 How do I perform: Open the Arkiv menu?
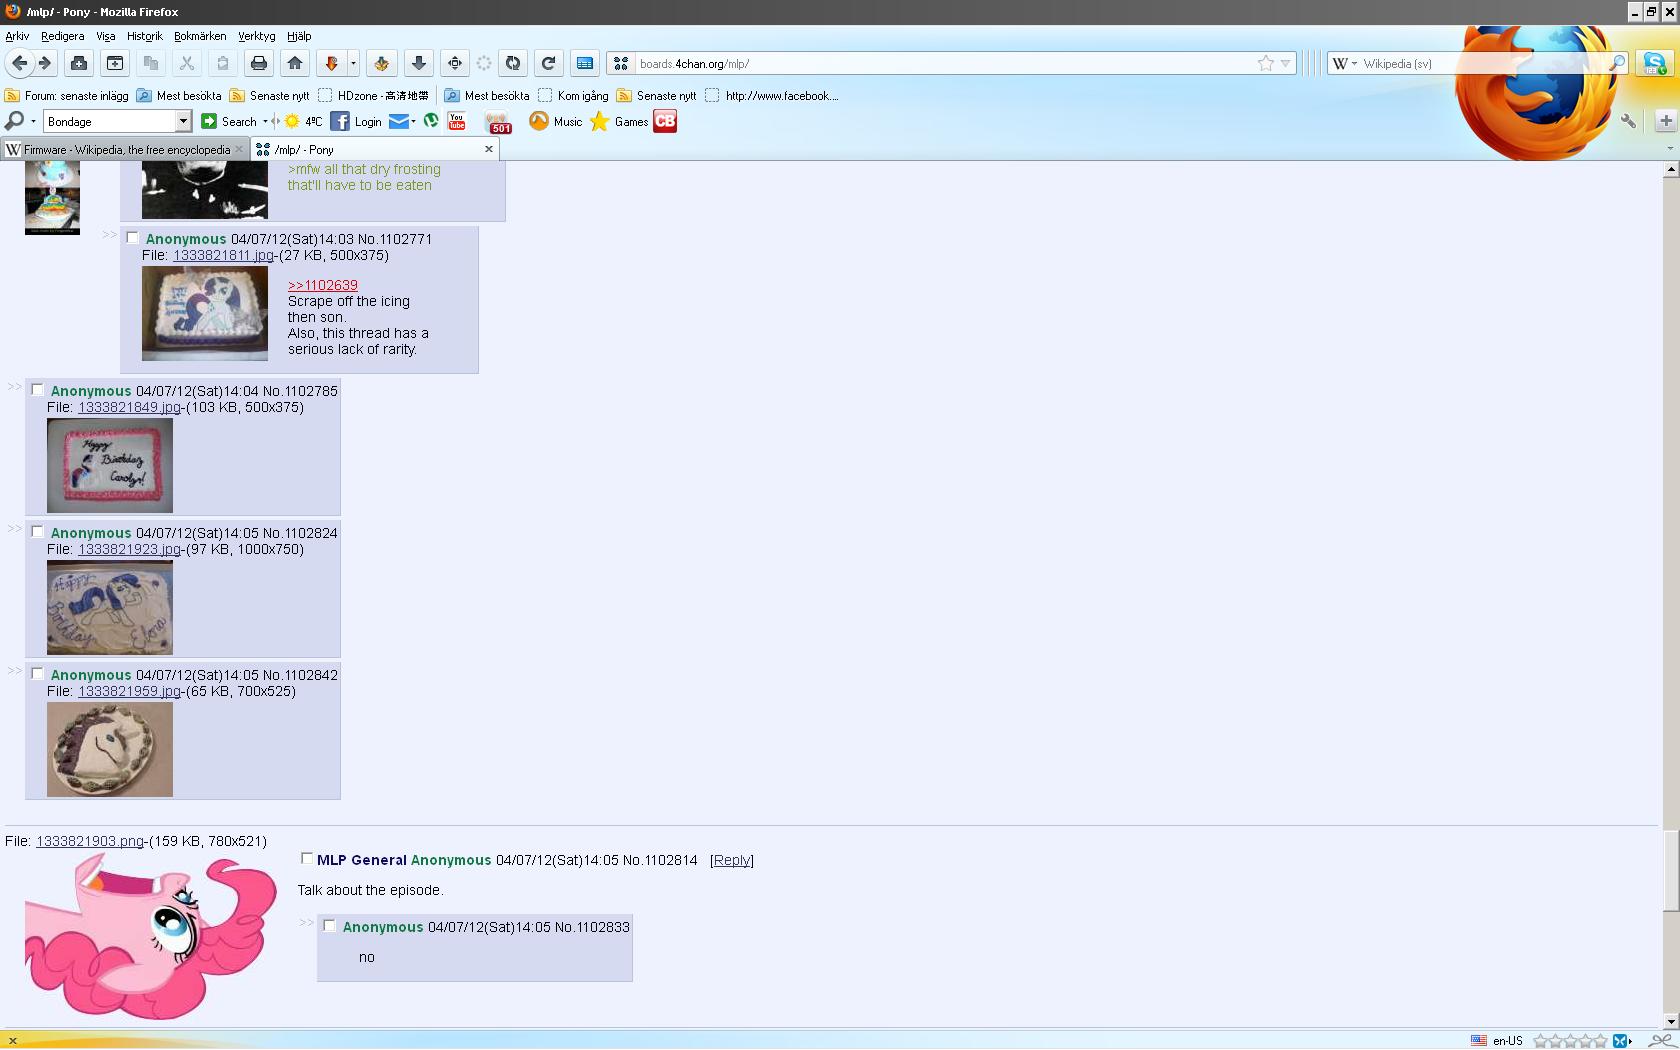click(x=17, y=36)
